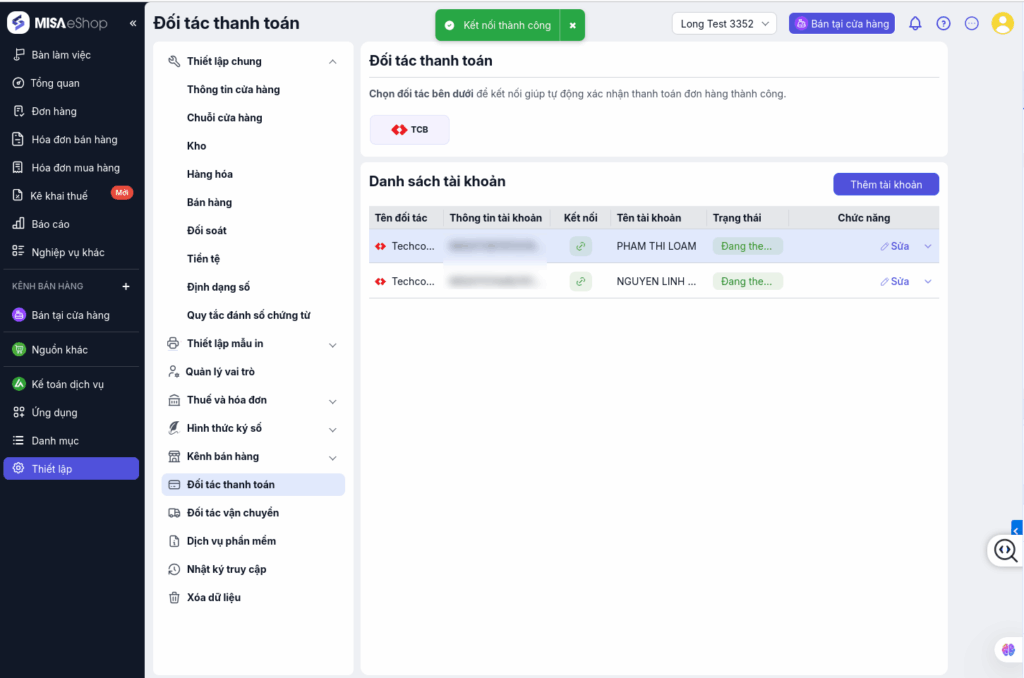Open the chat bubble icon in header
Viewport: 1024px width, 678px height.
[971, 24]
